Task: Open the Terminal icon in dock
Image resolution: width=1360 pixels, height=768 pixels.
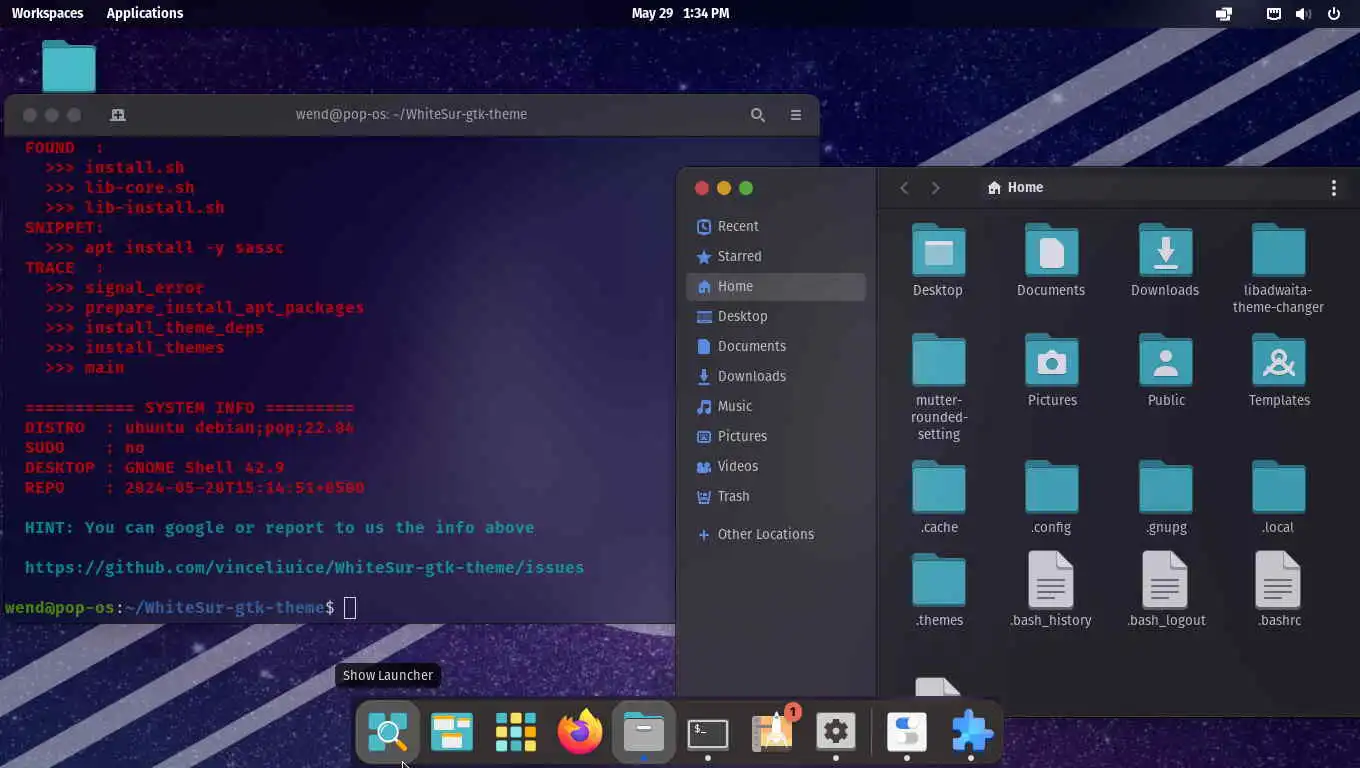Action: point(708,733)
